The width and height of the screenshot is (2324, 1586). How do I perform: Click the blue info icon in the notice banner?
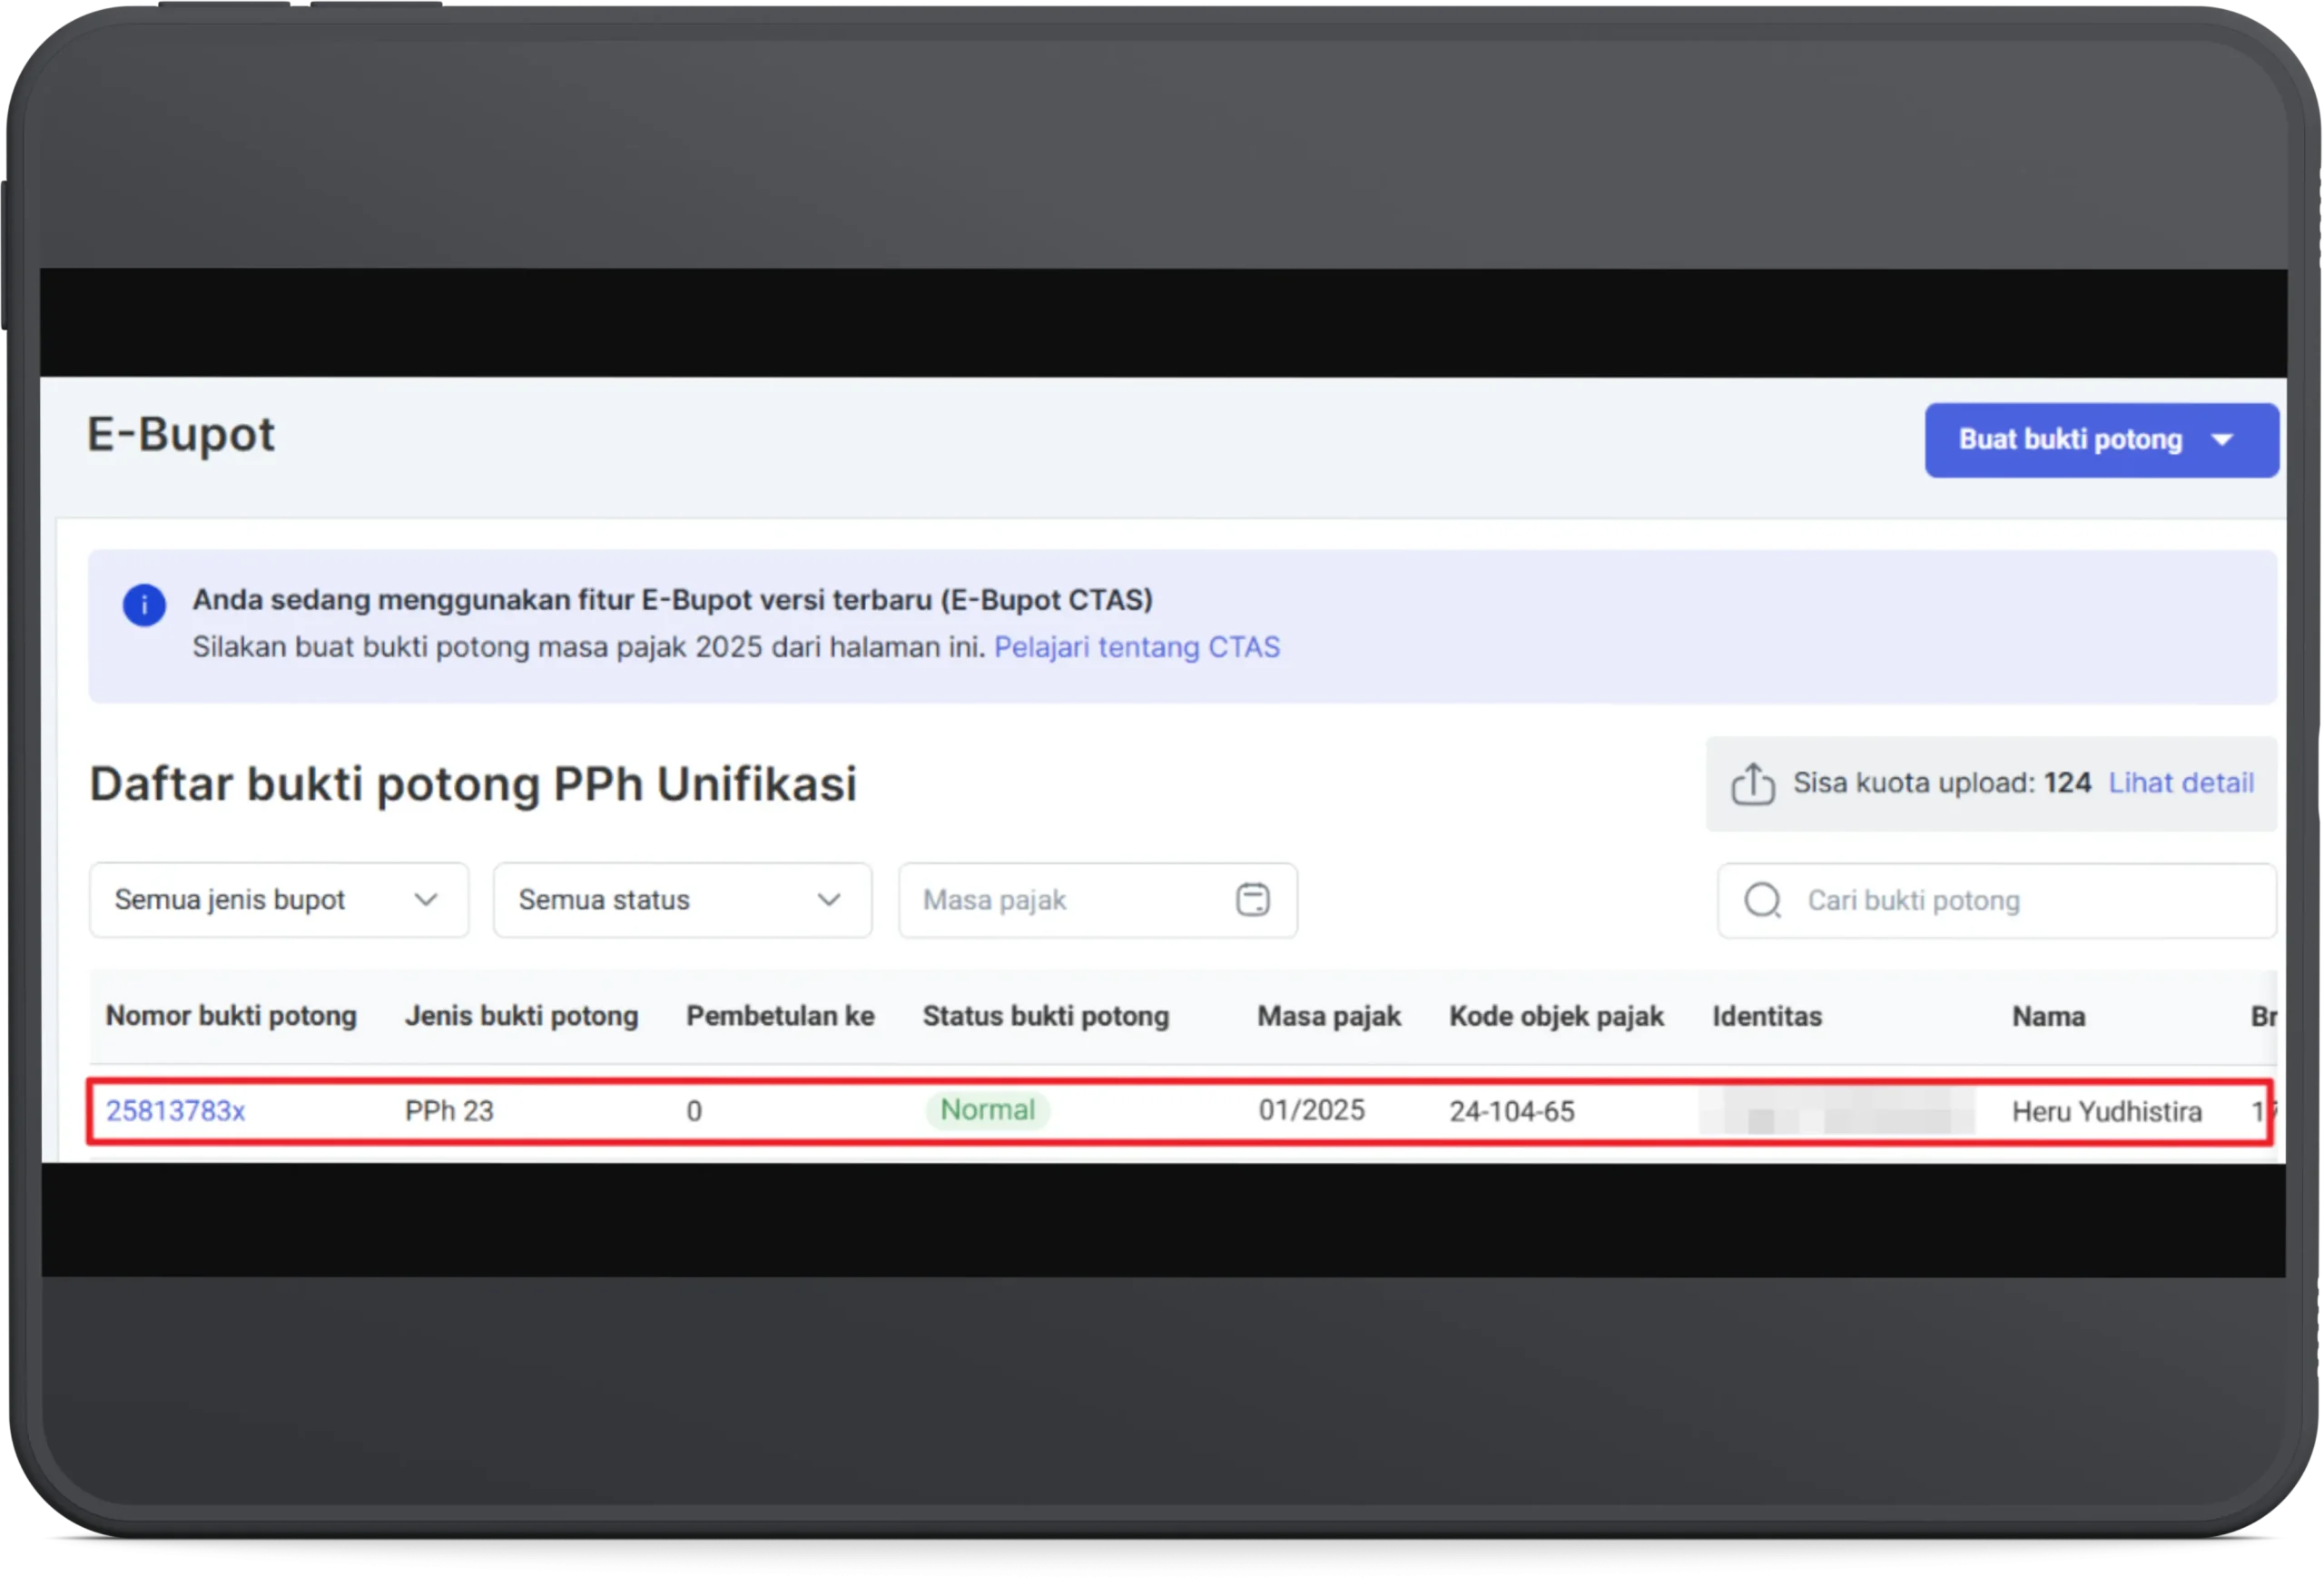tap(144, 603)
